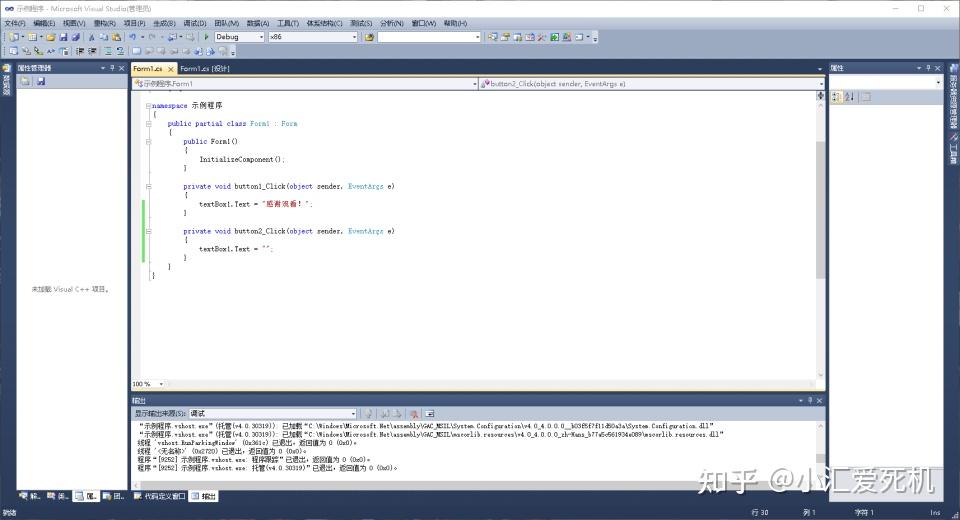Screen dimensions: 960x520
Task: Close the 属性 properties panel
Action: pos(937,68)
